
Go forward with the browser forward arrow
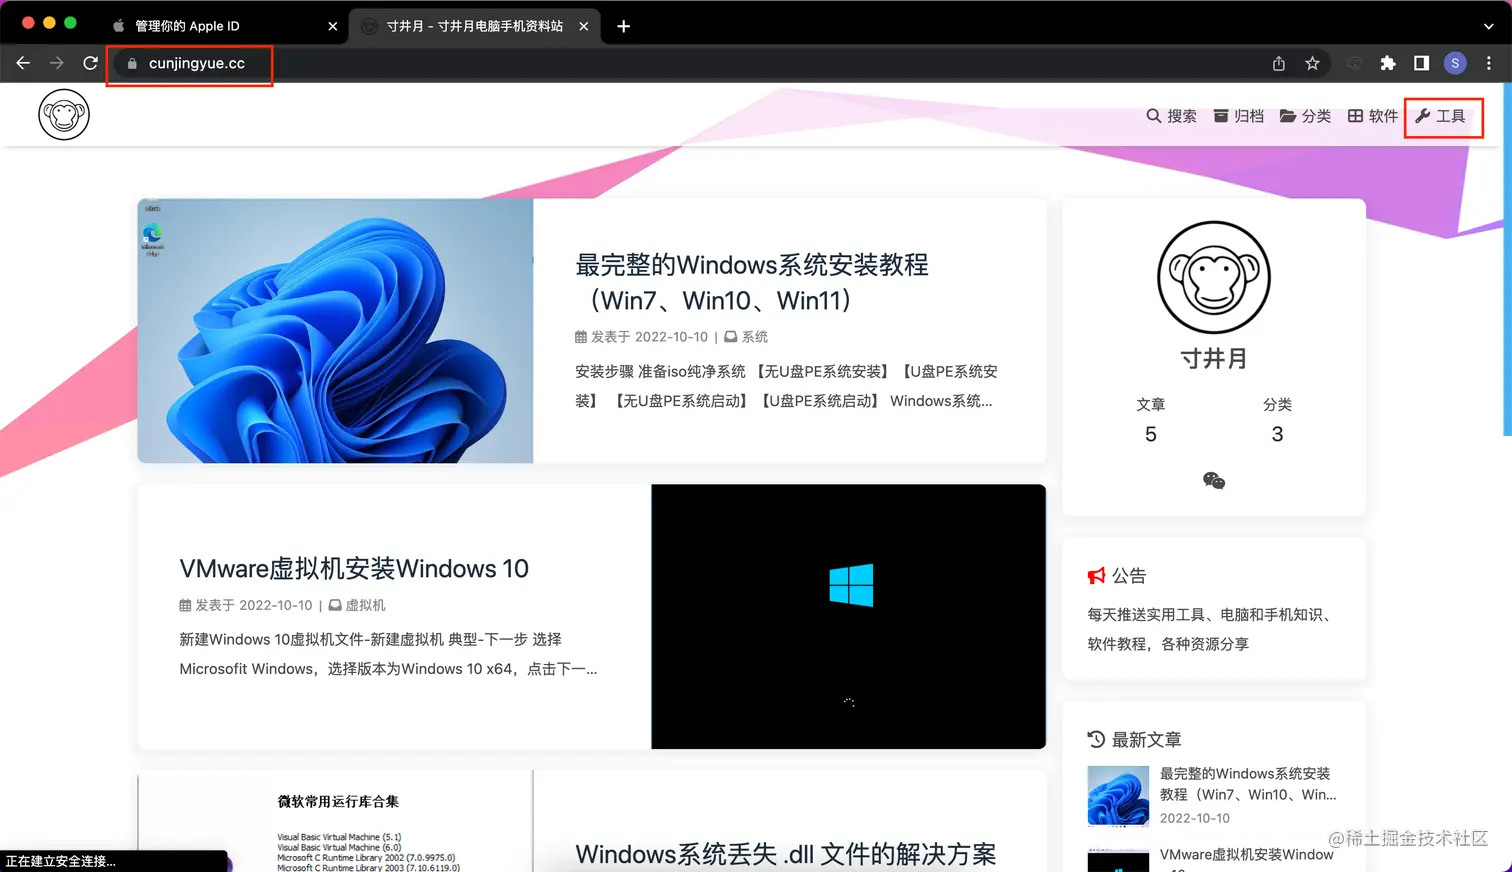57,63
